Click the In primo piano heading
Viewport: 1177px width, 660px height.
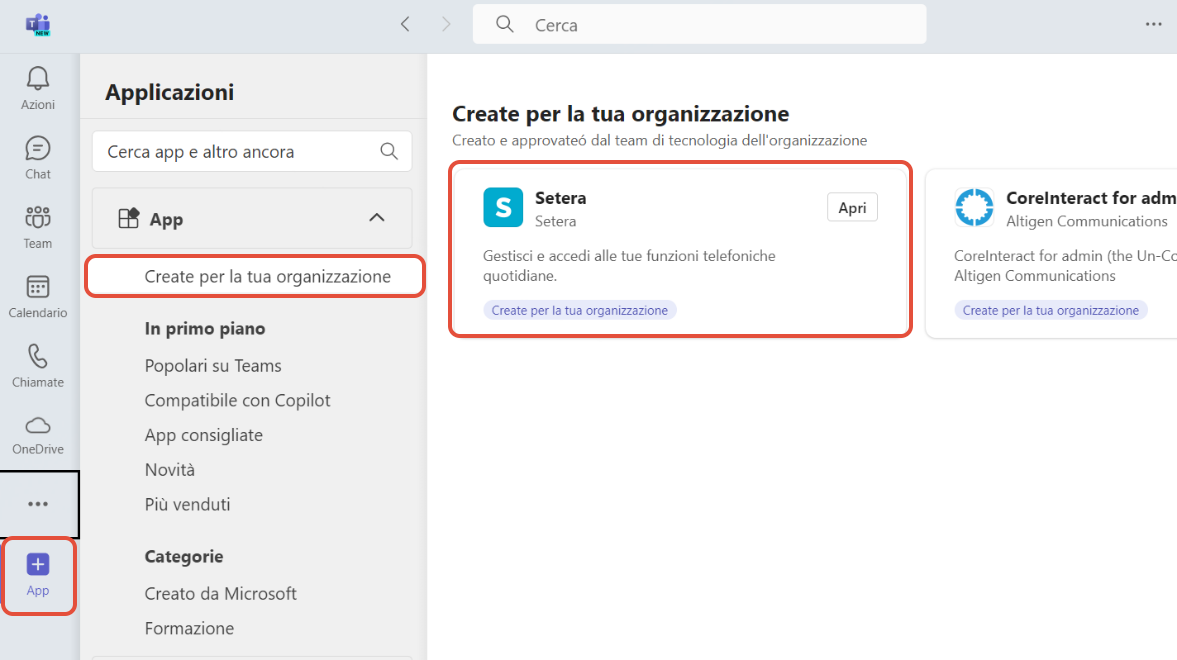click(205, 328)
